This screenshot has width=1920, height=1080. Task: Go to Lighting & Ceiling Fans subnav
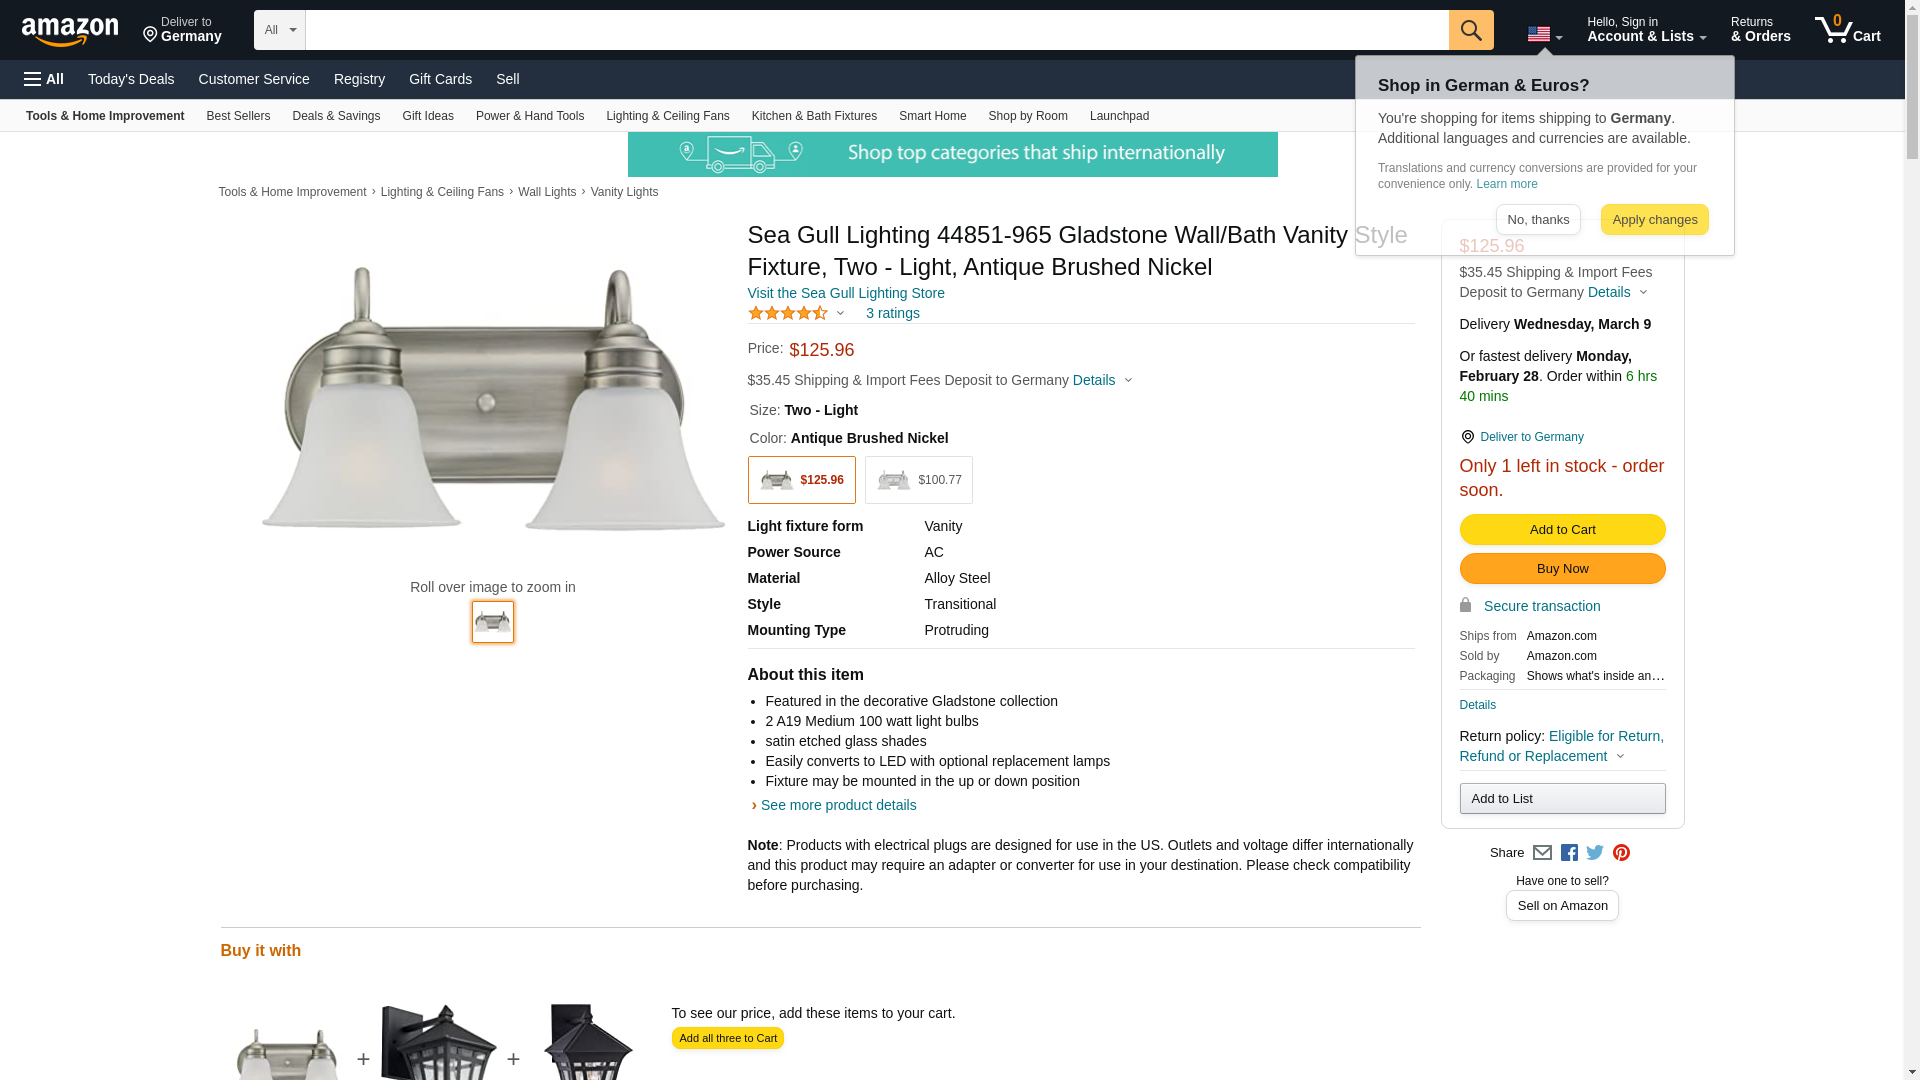(667, 116)
